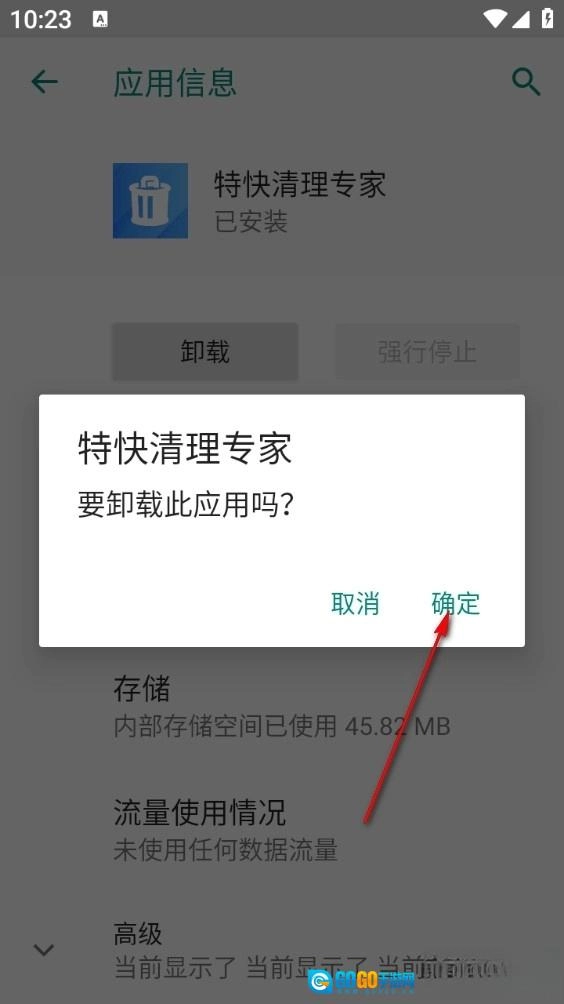The width and height of the screenshot is (564, 1004).
Task: Tap the 应用信息 page title
Action: [x=175, y=83]
